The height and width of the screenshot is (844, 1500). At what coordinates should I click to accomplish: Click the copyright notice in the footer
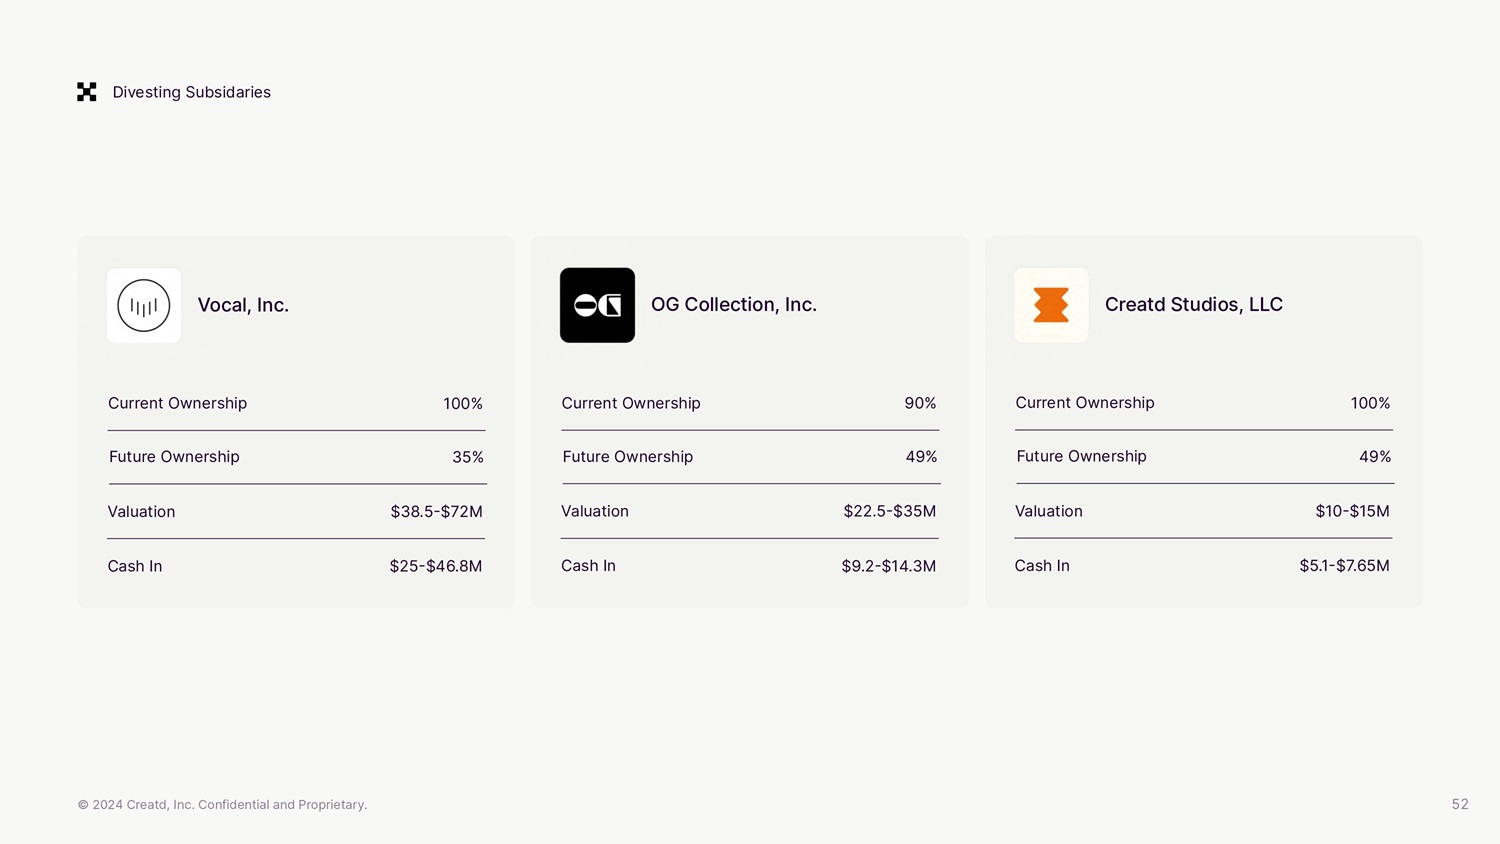click(222, 805)
